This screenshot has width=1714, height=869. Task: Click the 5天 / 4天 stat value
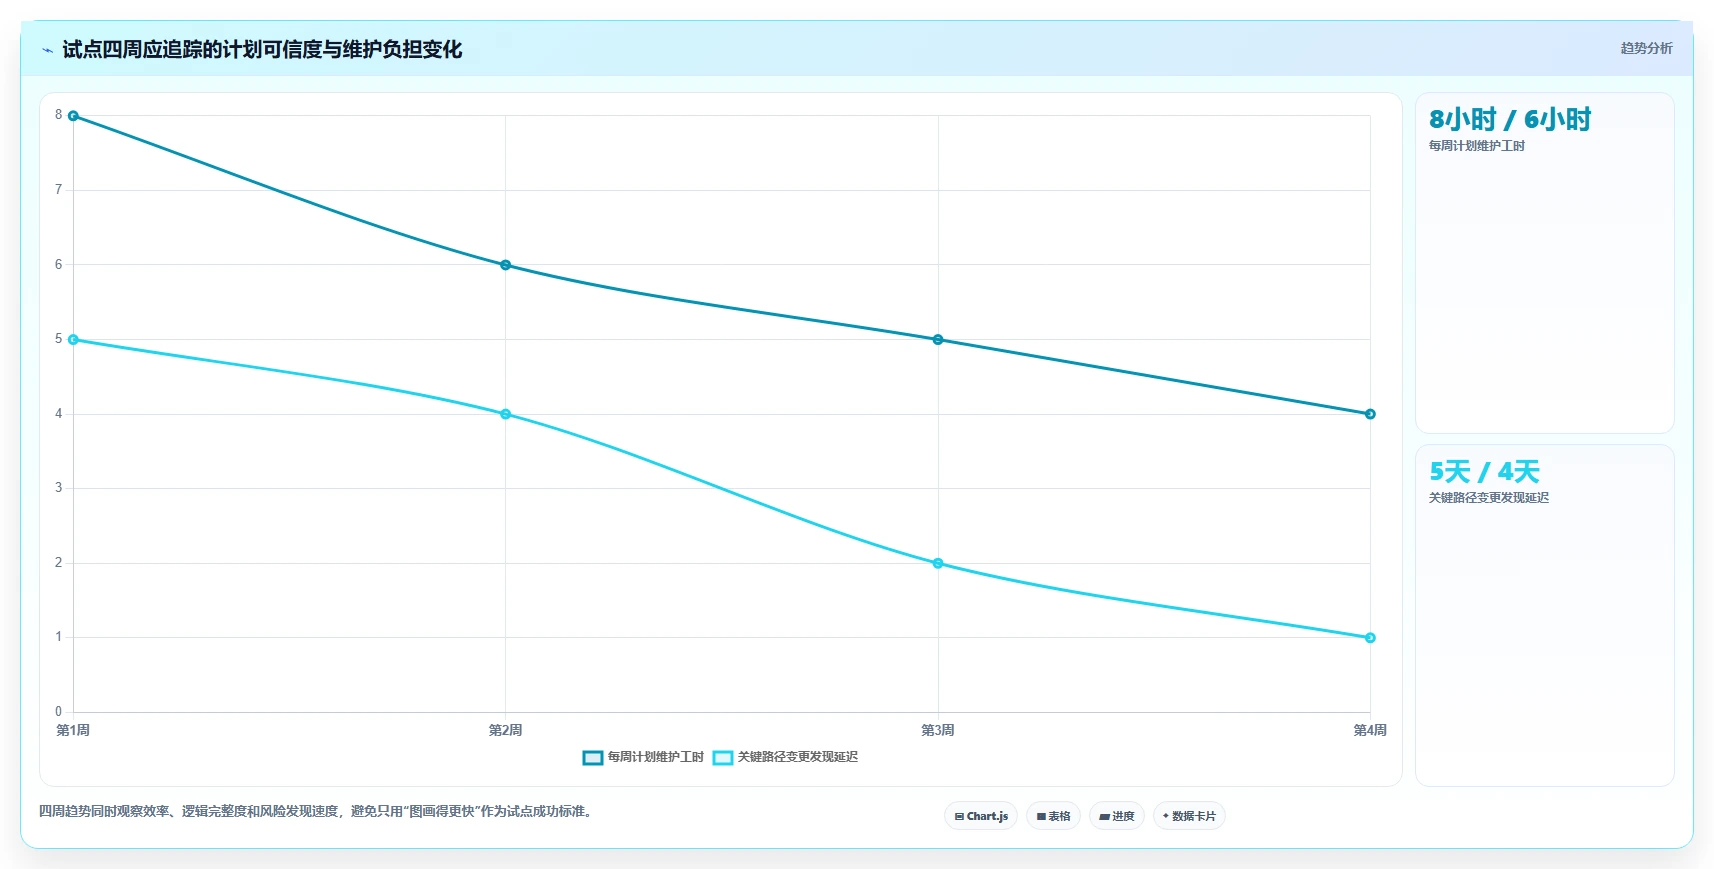(x=1484, y=472)
